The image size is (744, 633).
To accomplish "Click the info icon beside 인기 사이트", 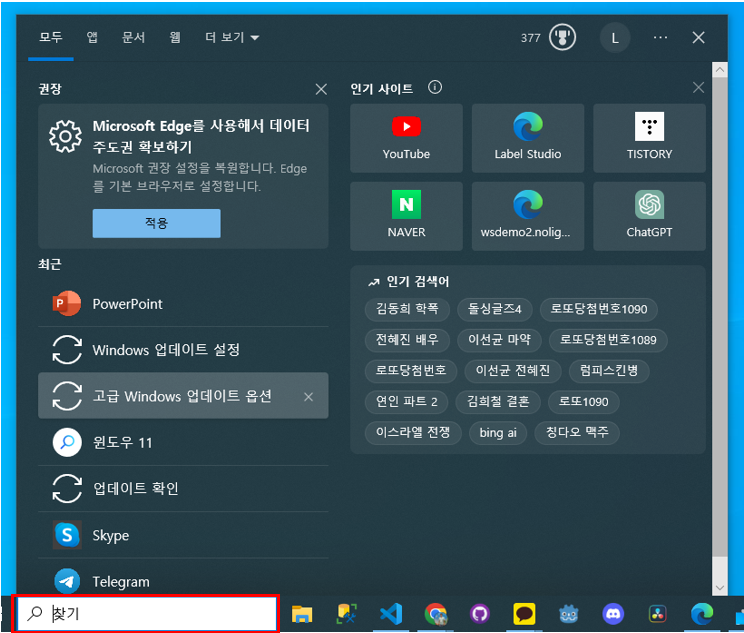I will tap(435, 87).
